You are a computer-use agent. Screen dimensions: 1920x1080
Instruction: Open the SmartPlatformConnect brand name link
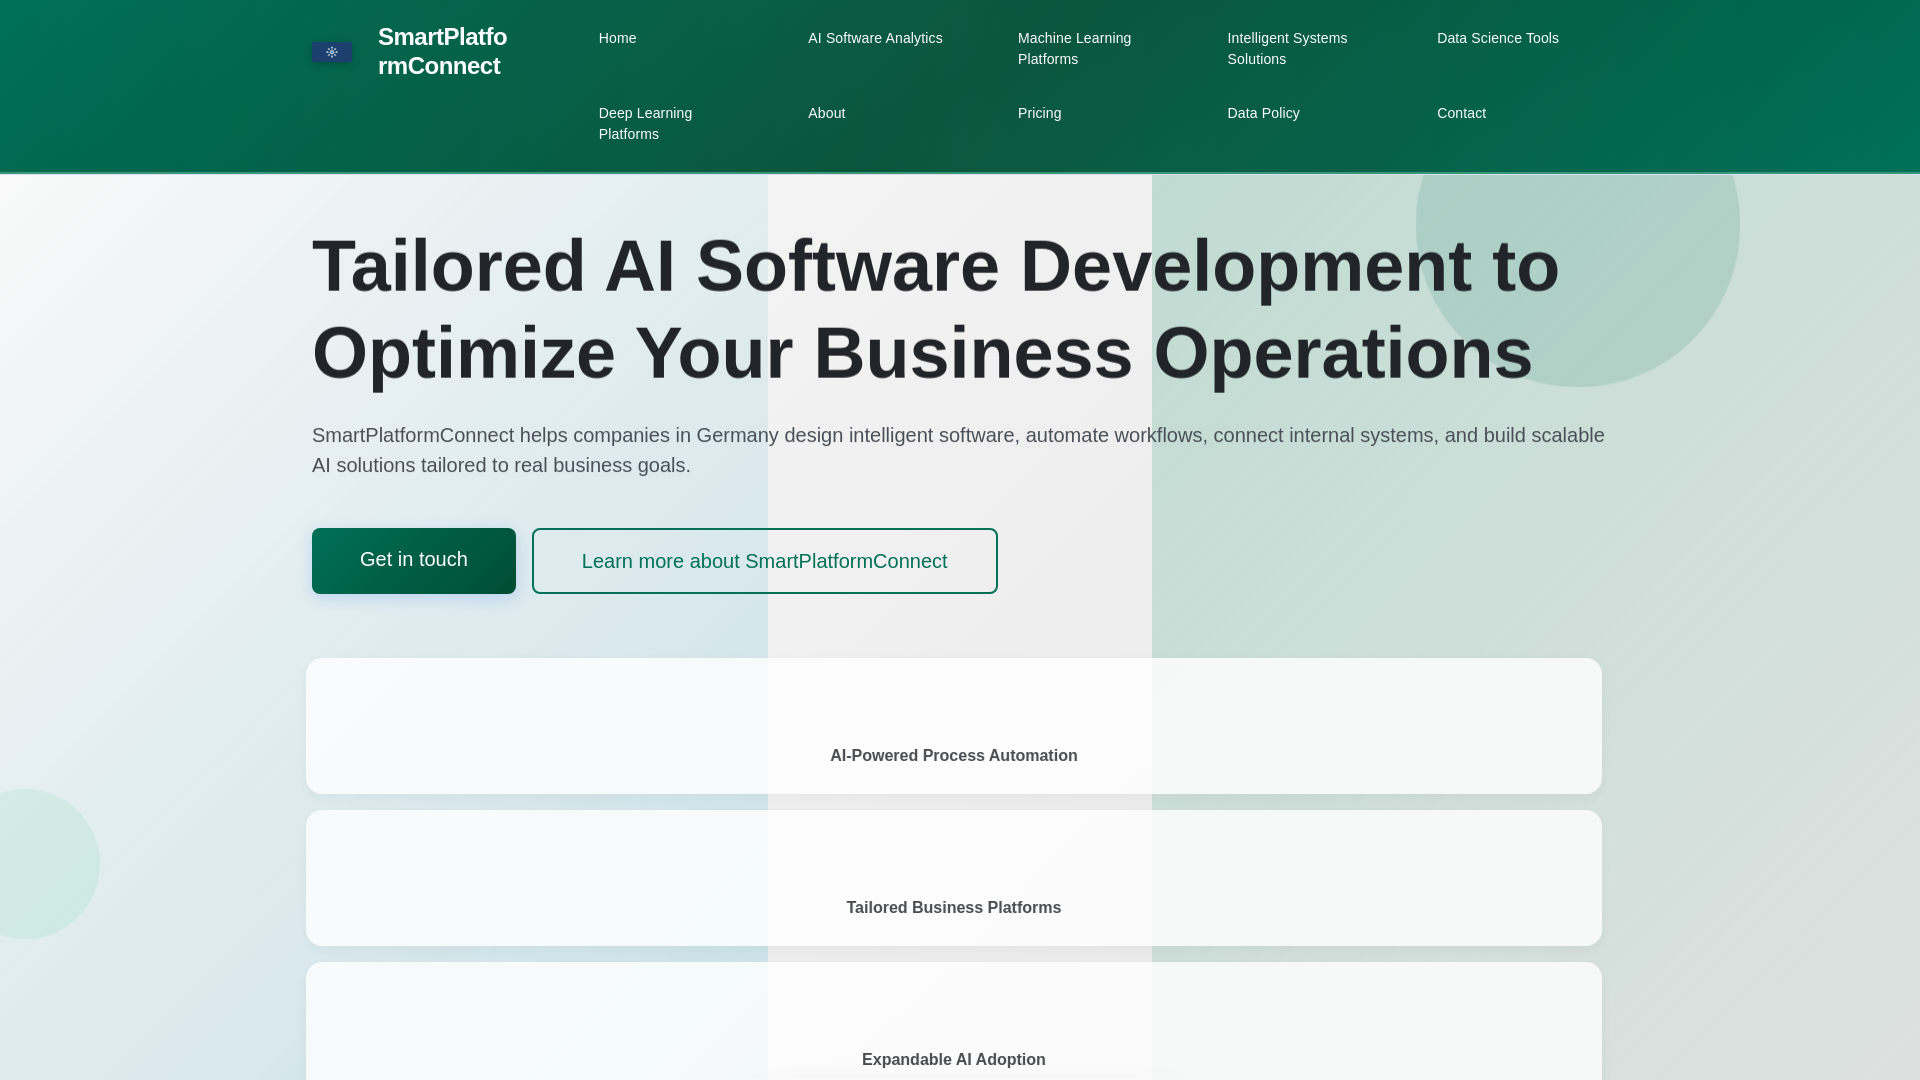[442, 51]
